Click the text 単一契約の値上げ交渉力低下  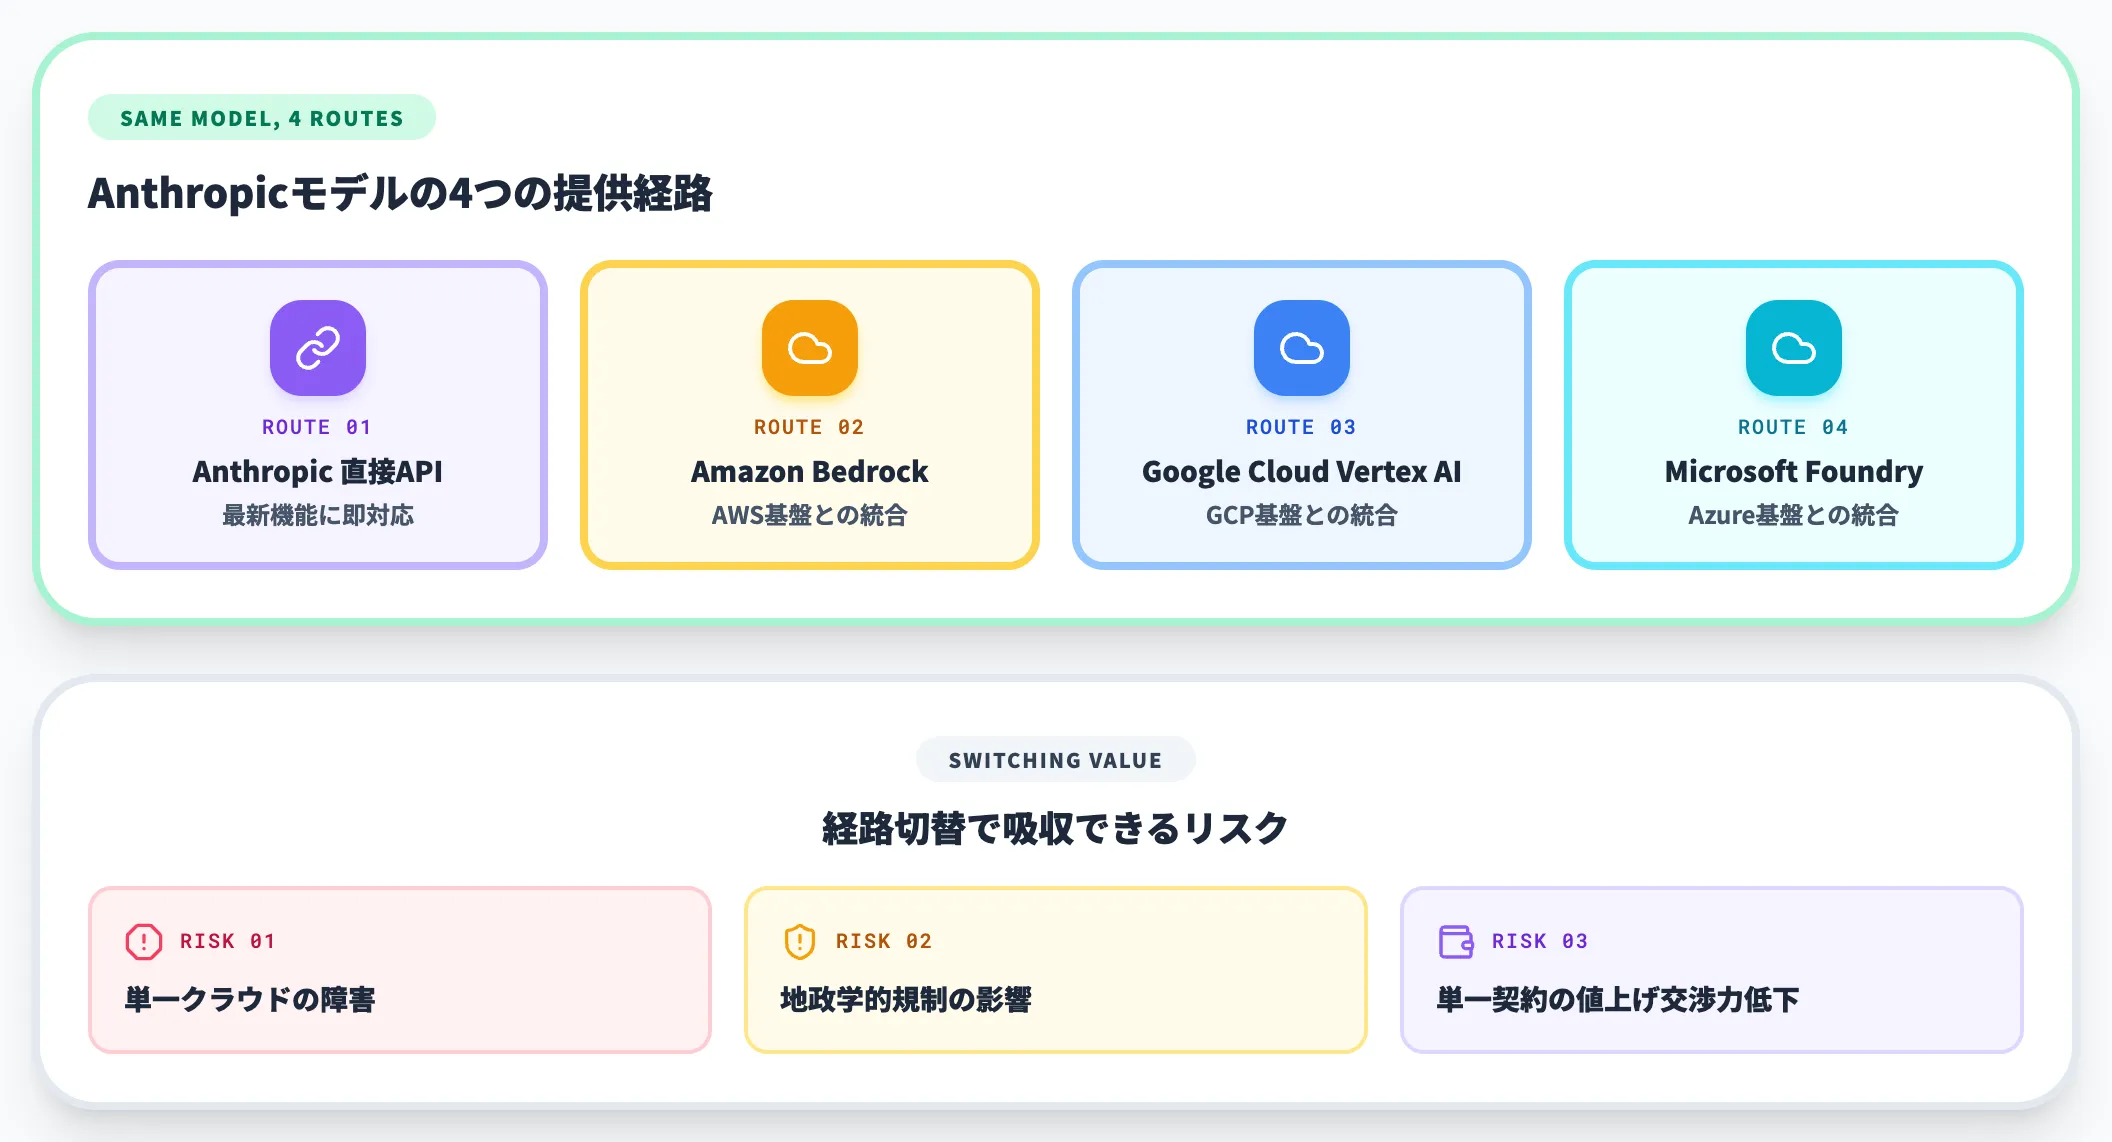pos(1618,999)
